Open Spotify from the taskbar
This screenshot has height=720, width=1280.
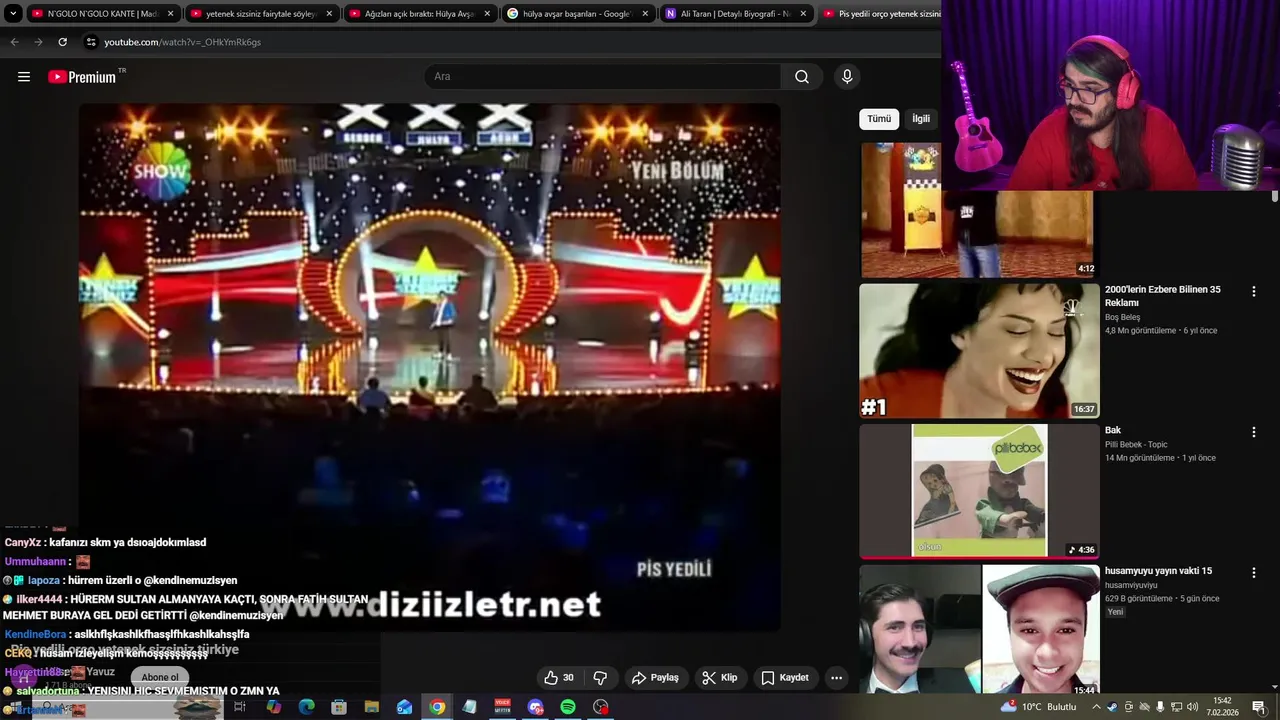coord(568,707)
